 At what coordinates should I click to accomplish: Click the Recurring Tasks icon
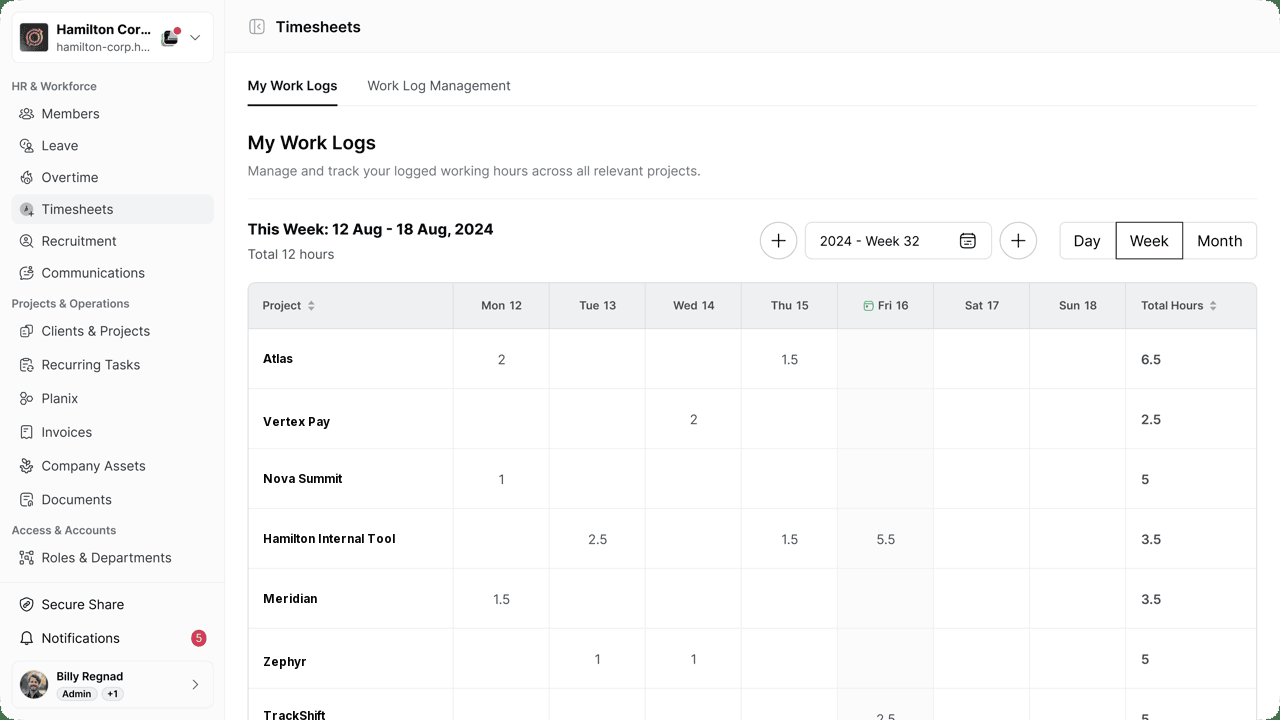27,365
